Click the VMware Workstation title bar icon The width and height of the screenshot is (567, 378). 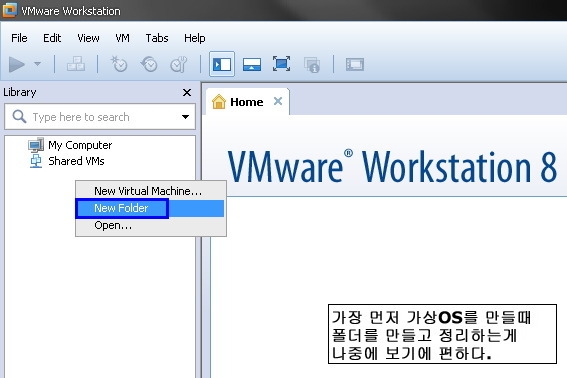point(10,10)
